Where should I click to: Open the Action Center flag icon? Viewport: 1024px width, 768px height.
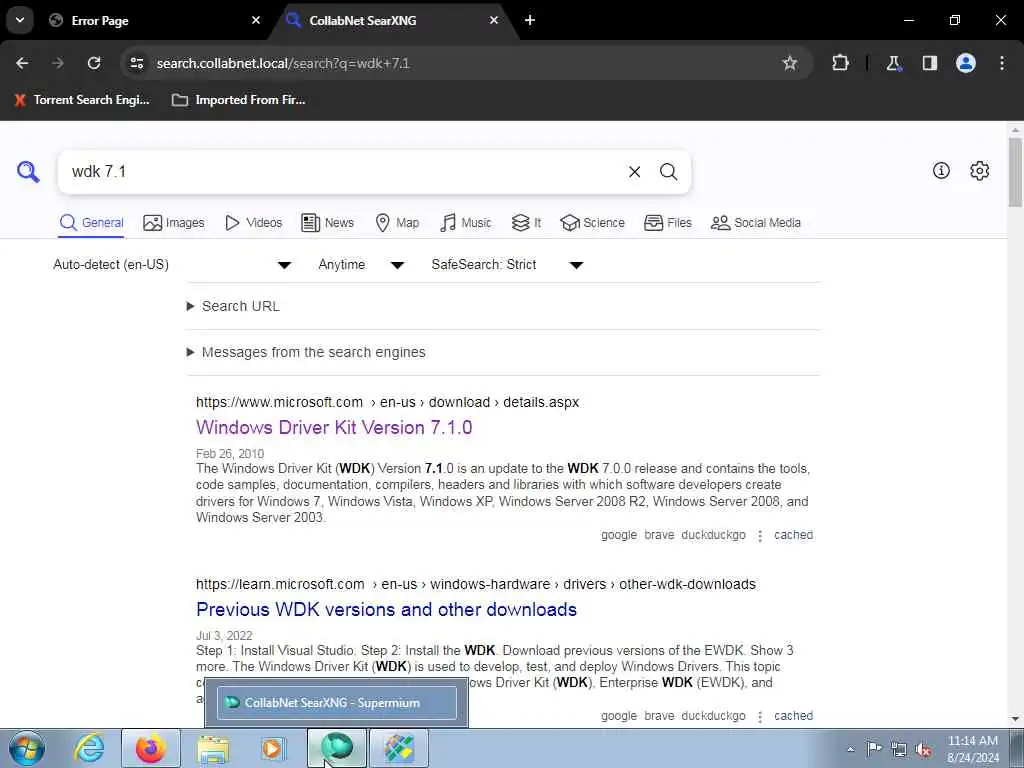tap(874, 748)
